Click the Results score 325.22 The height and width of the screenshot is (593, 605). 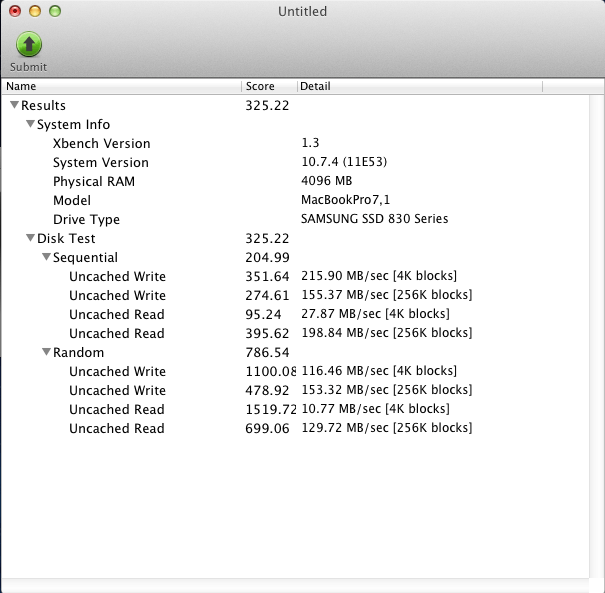(267, 105)
